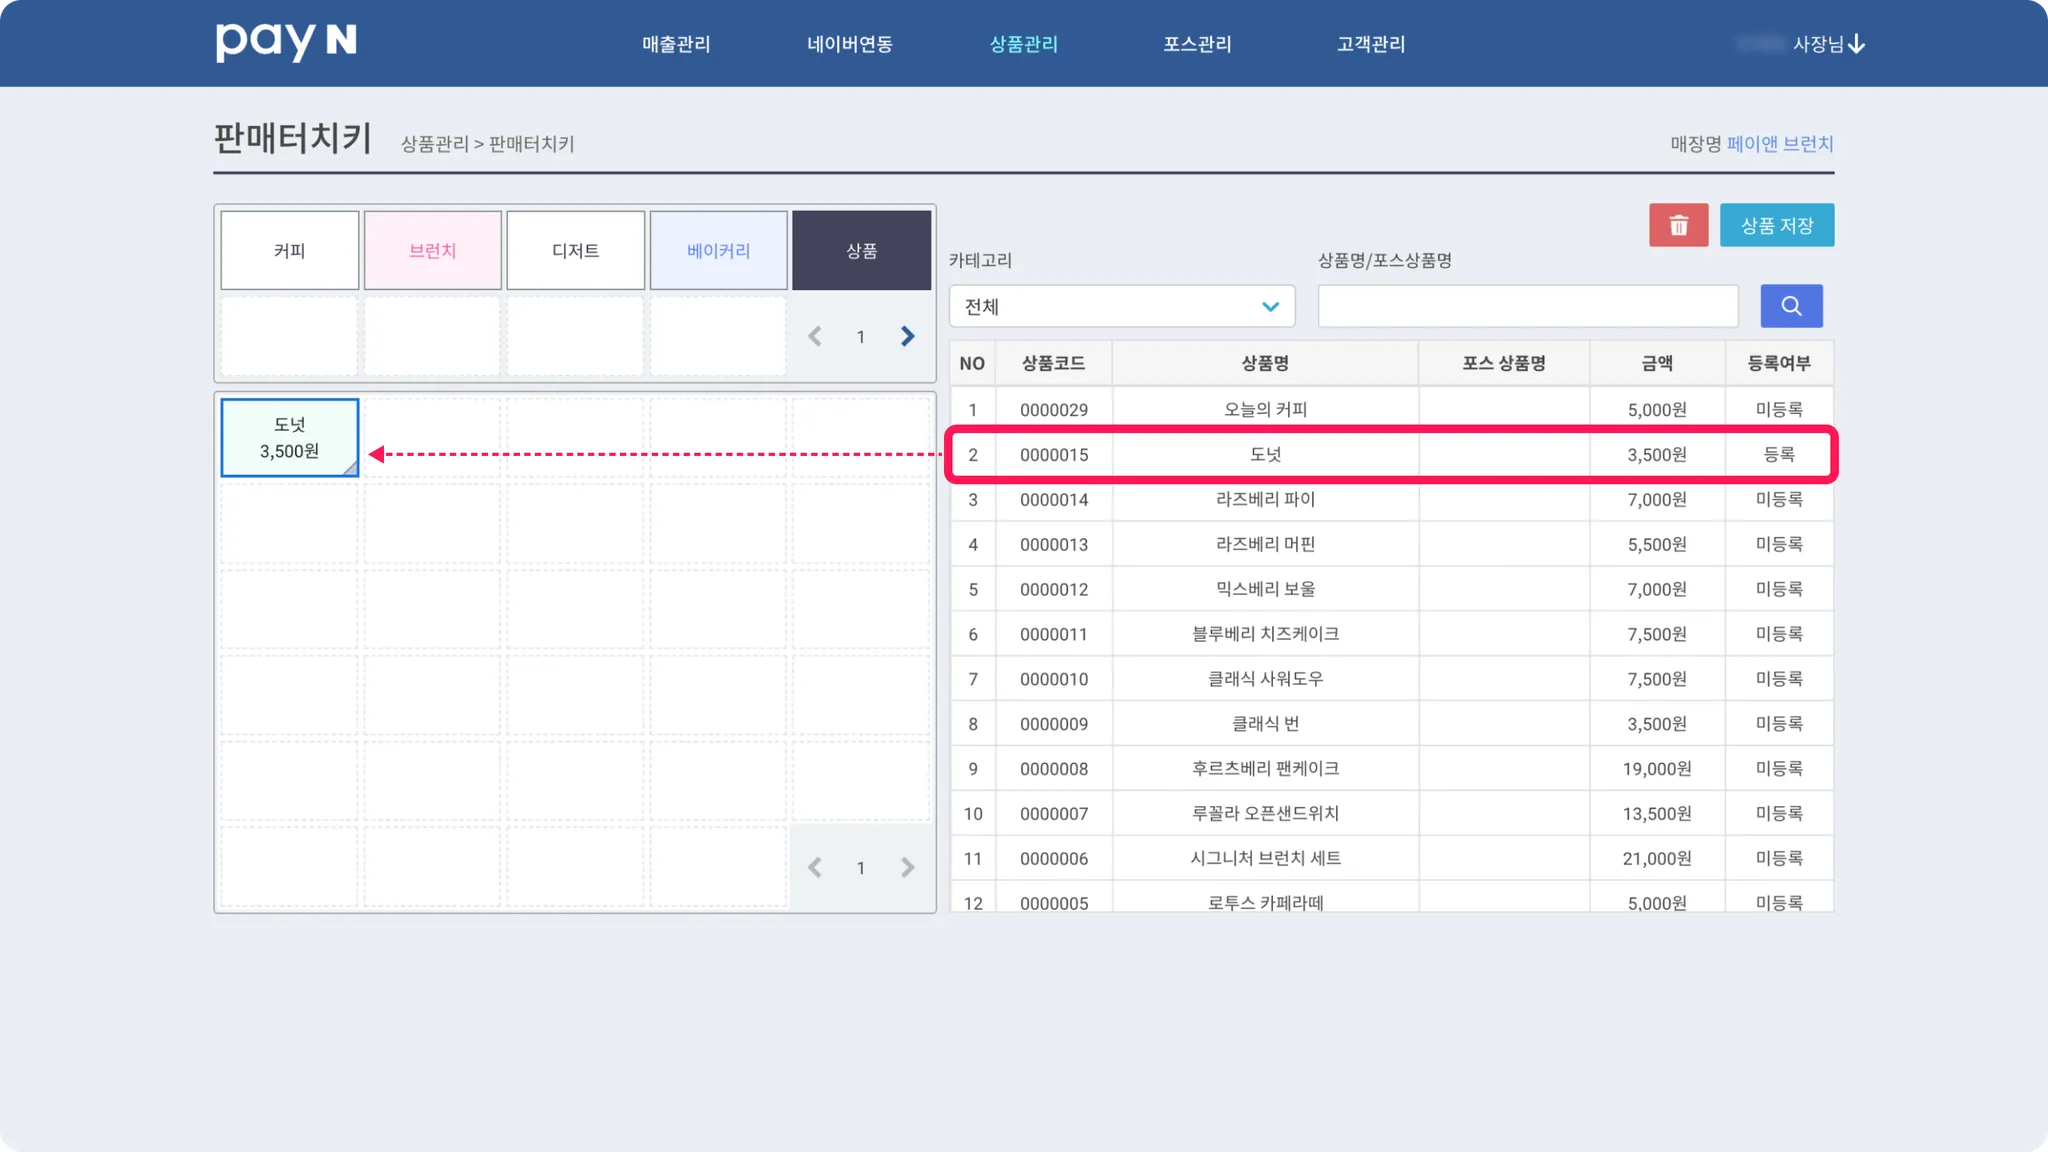The image size is (2048, 1152).
Task: Select the 브런치 category tab
Action: pos(432,250)
